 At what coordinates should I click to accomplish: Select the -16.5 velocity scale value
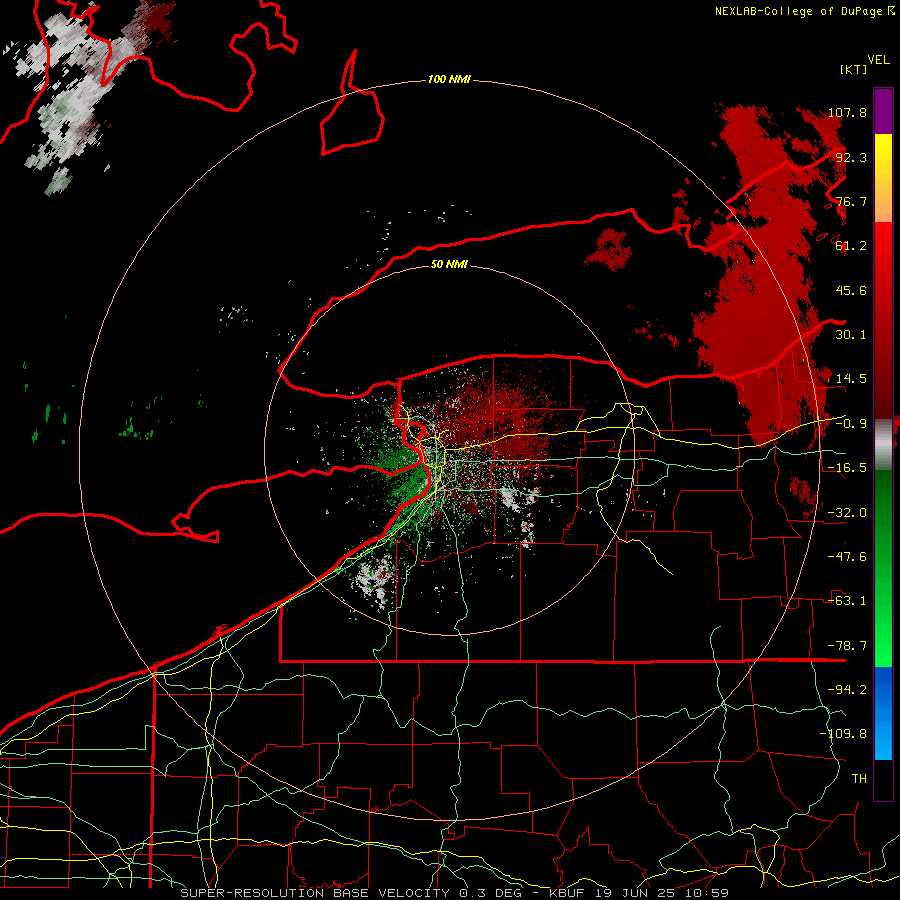pos(847,468)
